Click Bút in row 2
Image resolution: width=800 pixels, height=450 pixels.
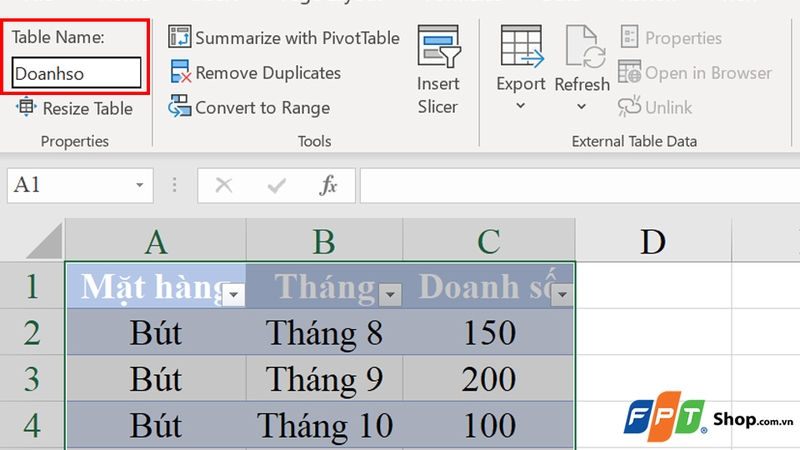tap(156, 332)
